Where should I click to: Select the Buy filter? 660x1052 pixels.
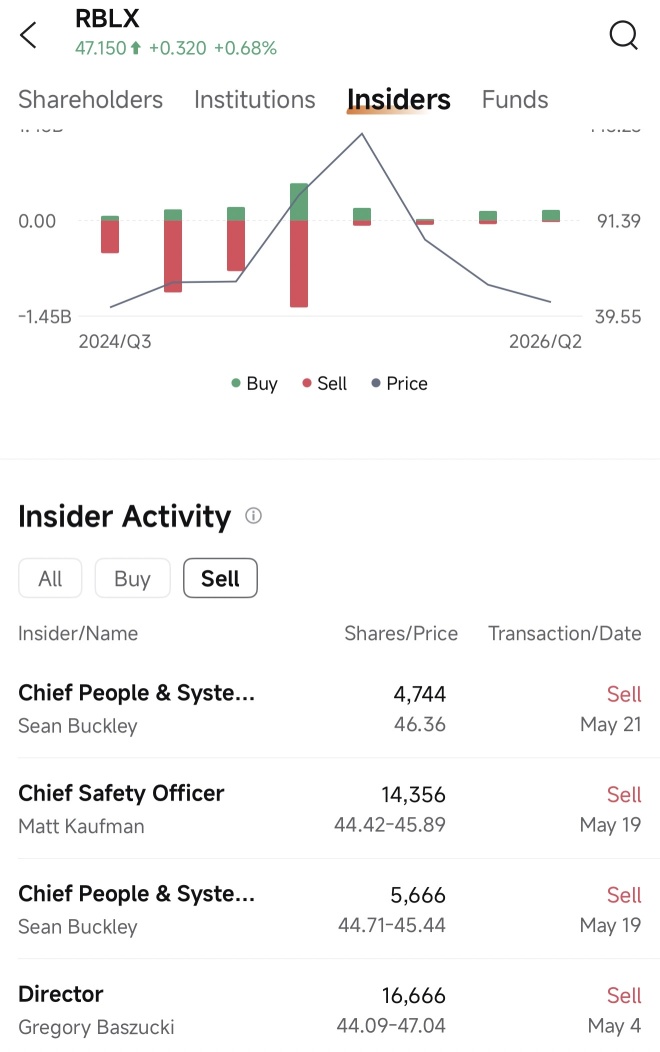[132, 578]
